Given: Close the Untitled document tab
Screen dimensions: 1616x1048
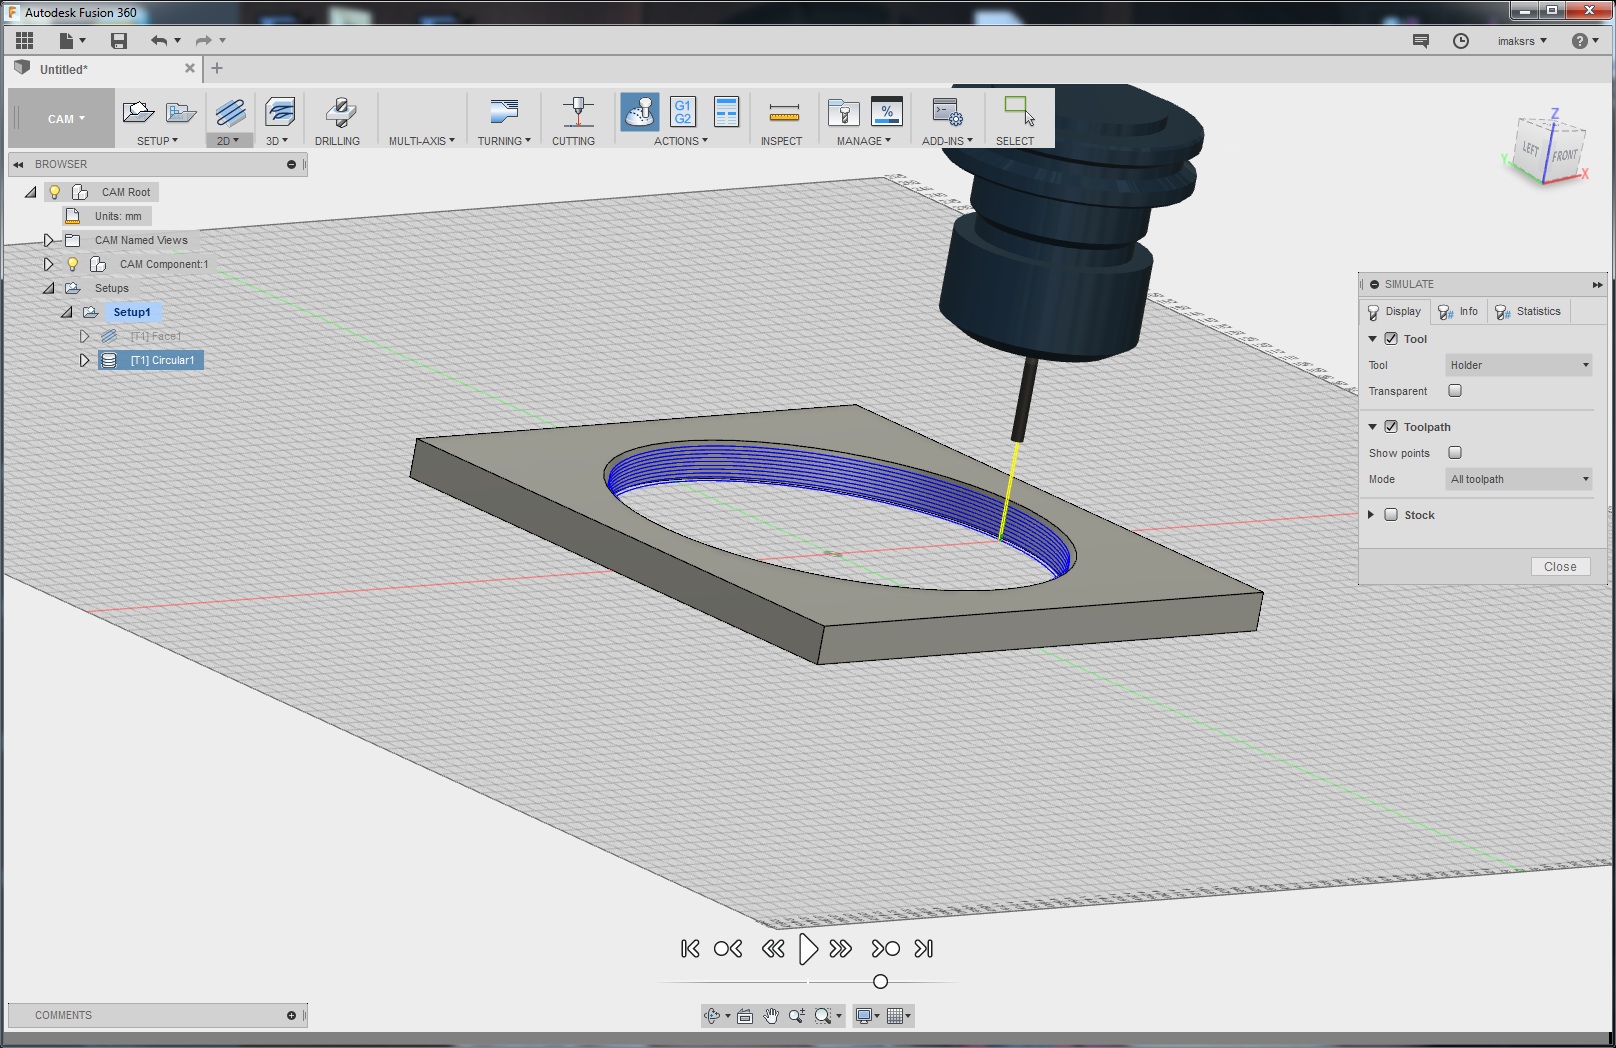Looking at the screenshot, I should (x=190, y=69).
